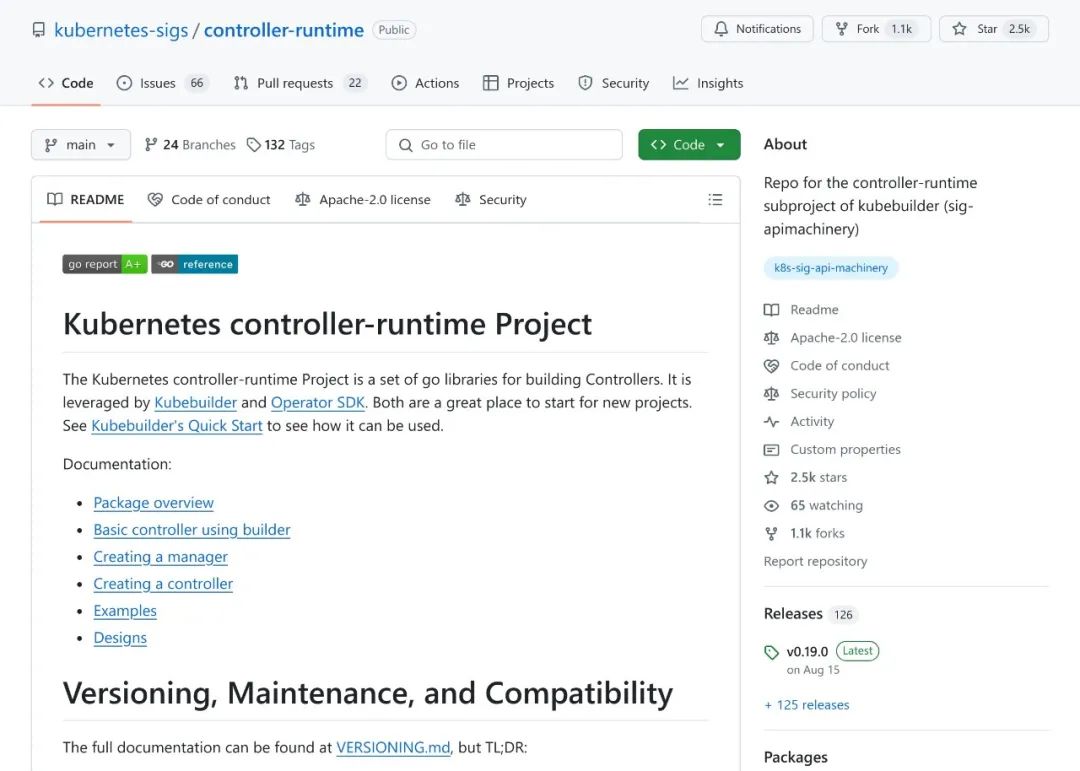Viewport: 1080px width, 771px height.
Task: Open the Creating a controller link
Action: (163, 584)
